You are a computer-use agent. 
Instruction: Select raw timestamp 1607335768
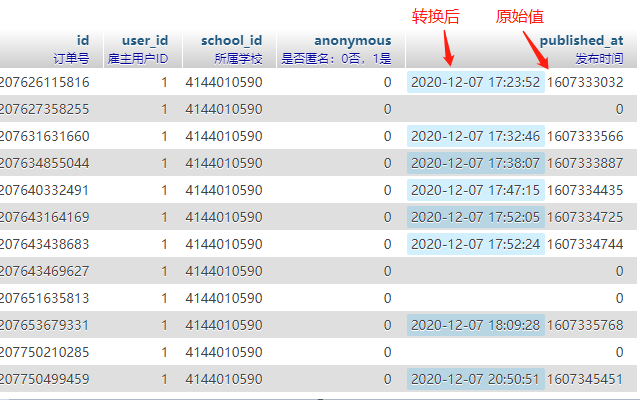pyautogui.click(x=585, y=325)
